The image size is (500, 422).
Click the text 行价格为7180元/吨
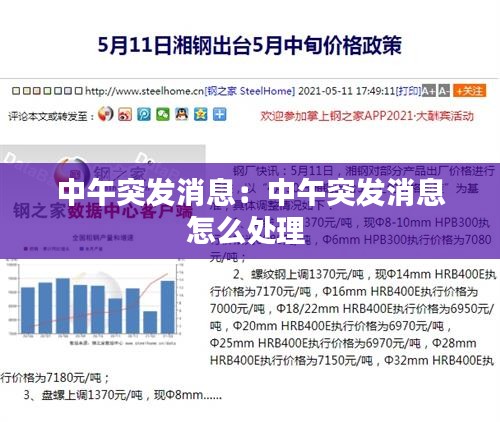point(55,378)
